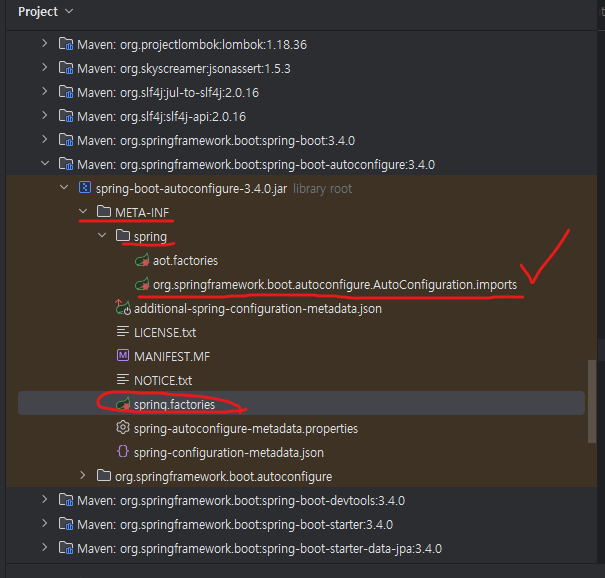Select Maven: org.slf4j:jul-to-slf4j:2.0.16

point(168,93)
